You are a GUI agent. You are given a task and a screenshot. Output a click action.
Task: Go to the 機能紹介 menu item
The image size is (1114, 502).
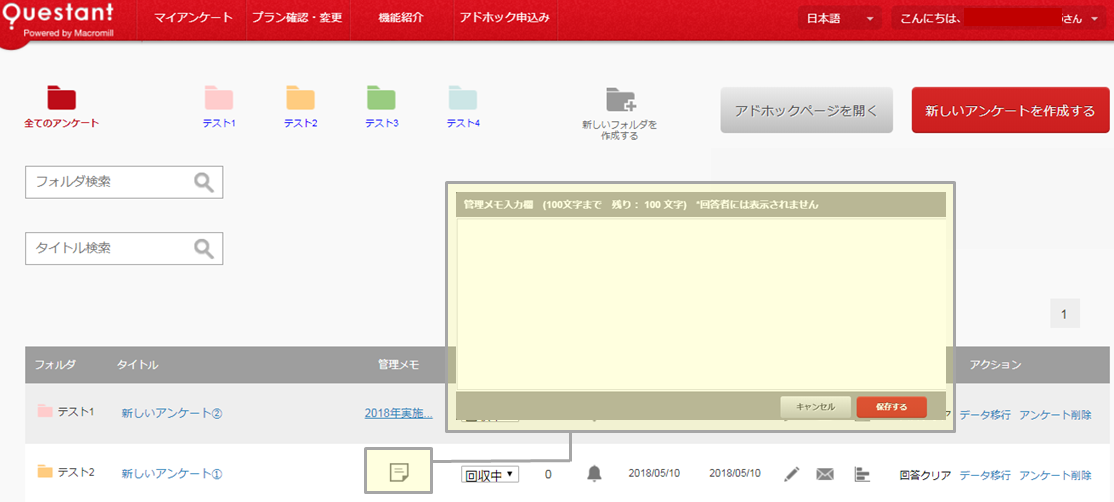400,19
